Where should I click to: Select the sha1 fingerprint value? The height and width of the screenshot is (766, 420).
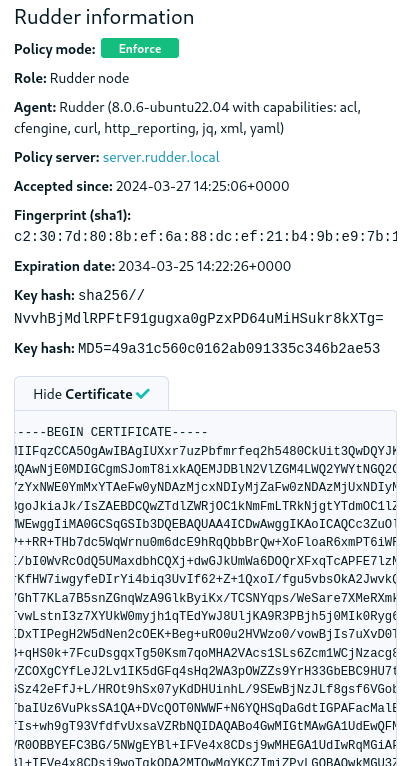[206, 236]
